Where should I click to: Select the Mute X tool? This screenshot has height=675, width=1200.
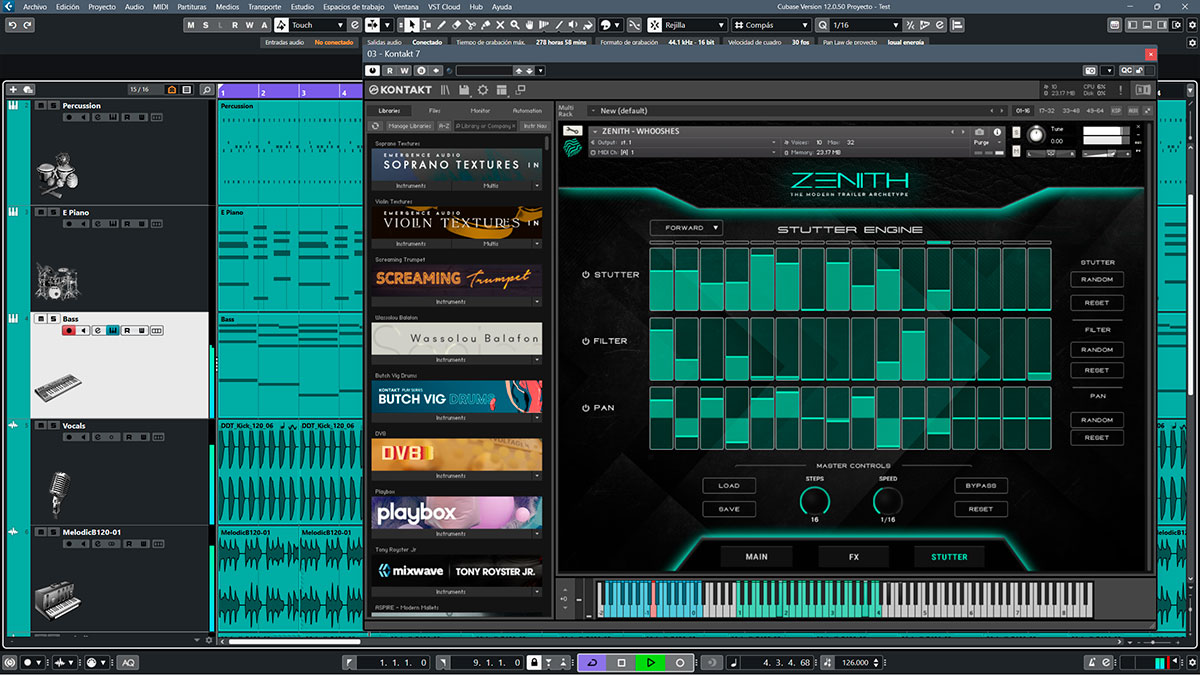pyautogui.click(x=500, y=25)
